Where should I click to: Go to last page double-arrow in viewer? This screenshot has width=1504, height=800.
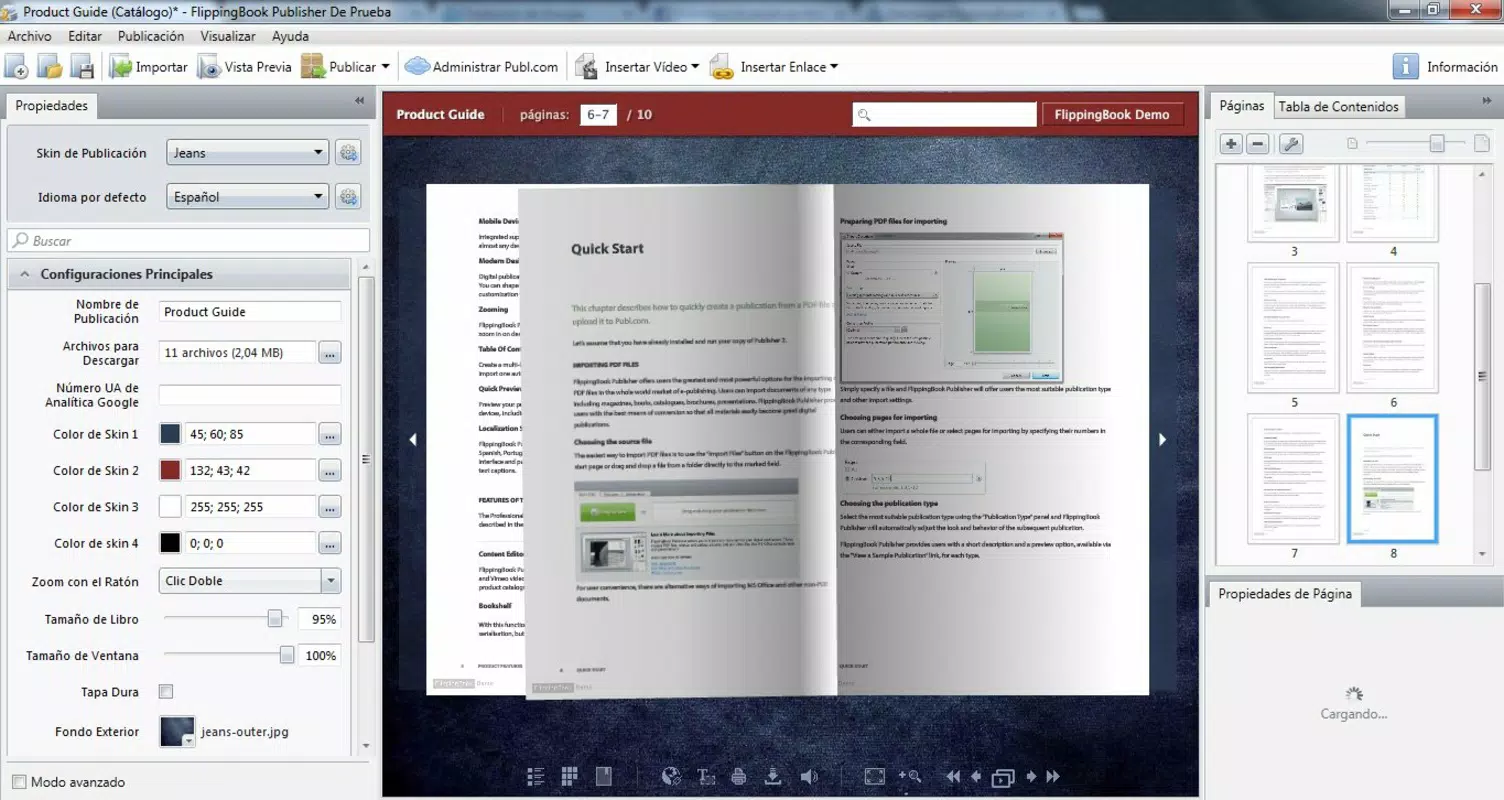pos(1053,776)
